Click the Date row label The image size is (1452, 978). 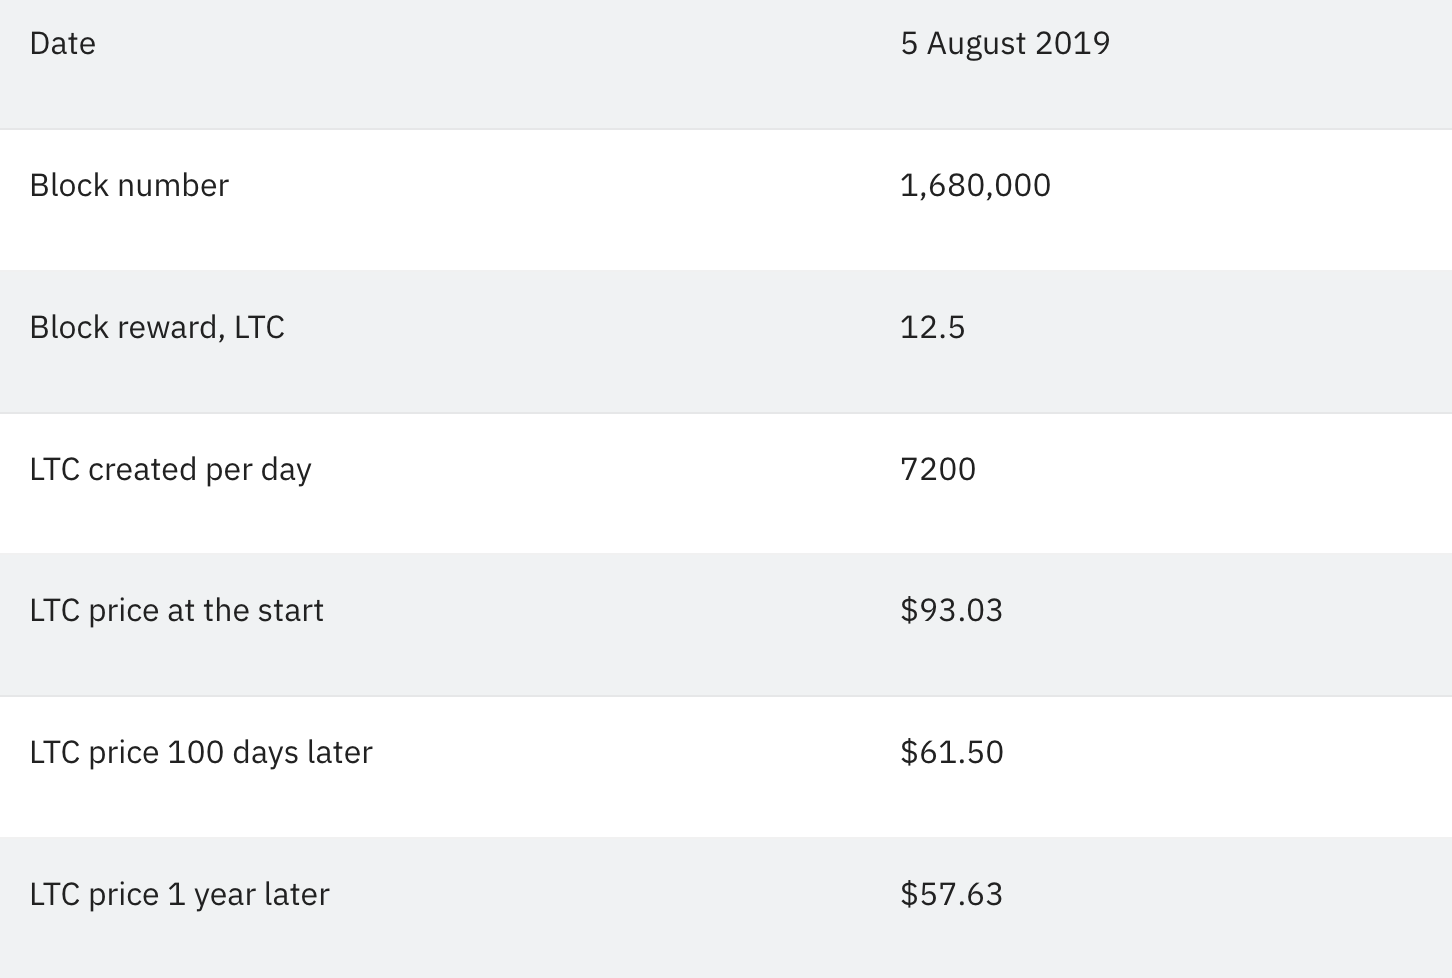click(x=63, y=44)
